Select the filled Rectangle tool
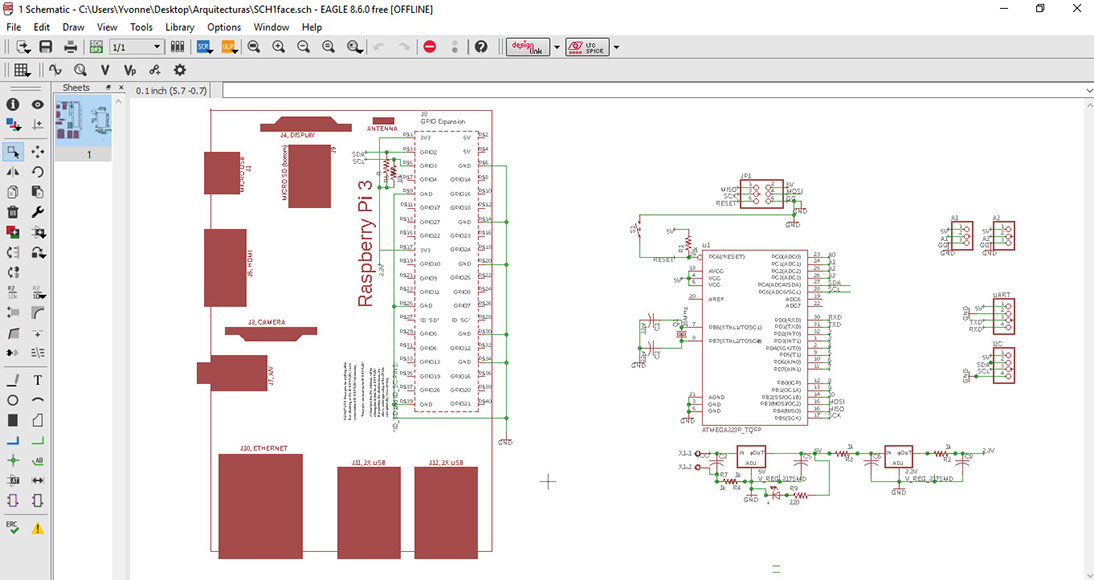The height and width of the screenshot is (580, 1094). [13, 420]
